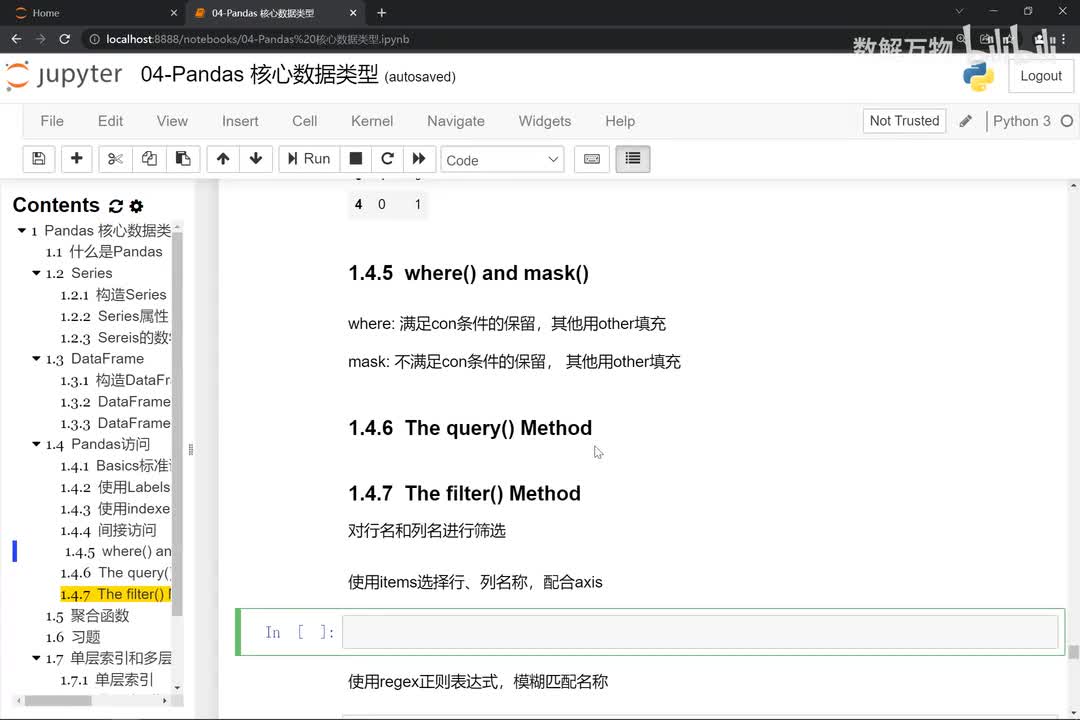Click the Contents vertical scrollbar thumb

point(177,424)
